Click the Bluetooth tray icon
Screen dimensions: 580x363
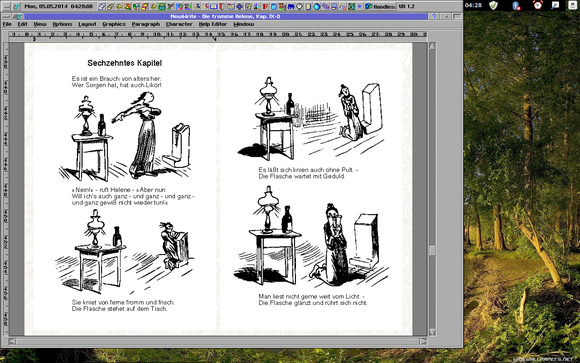pyautogui.click(x=516, y=5)
